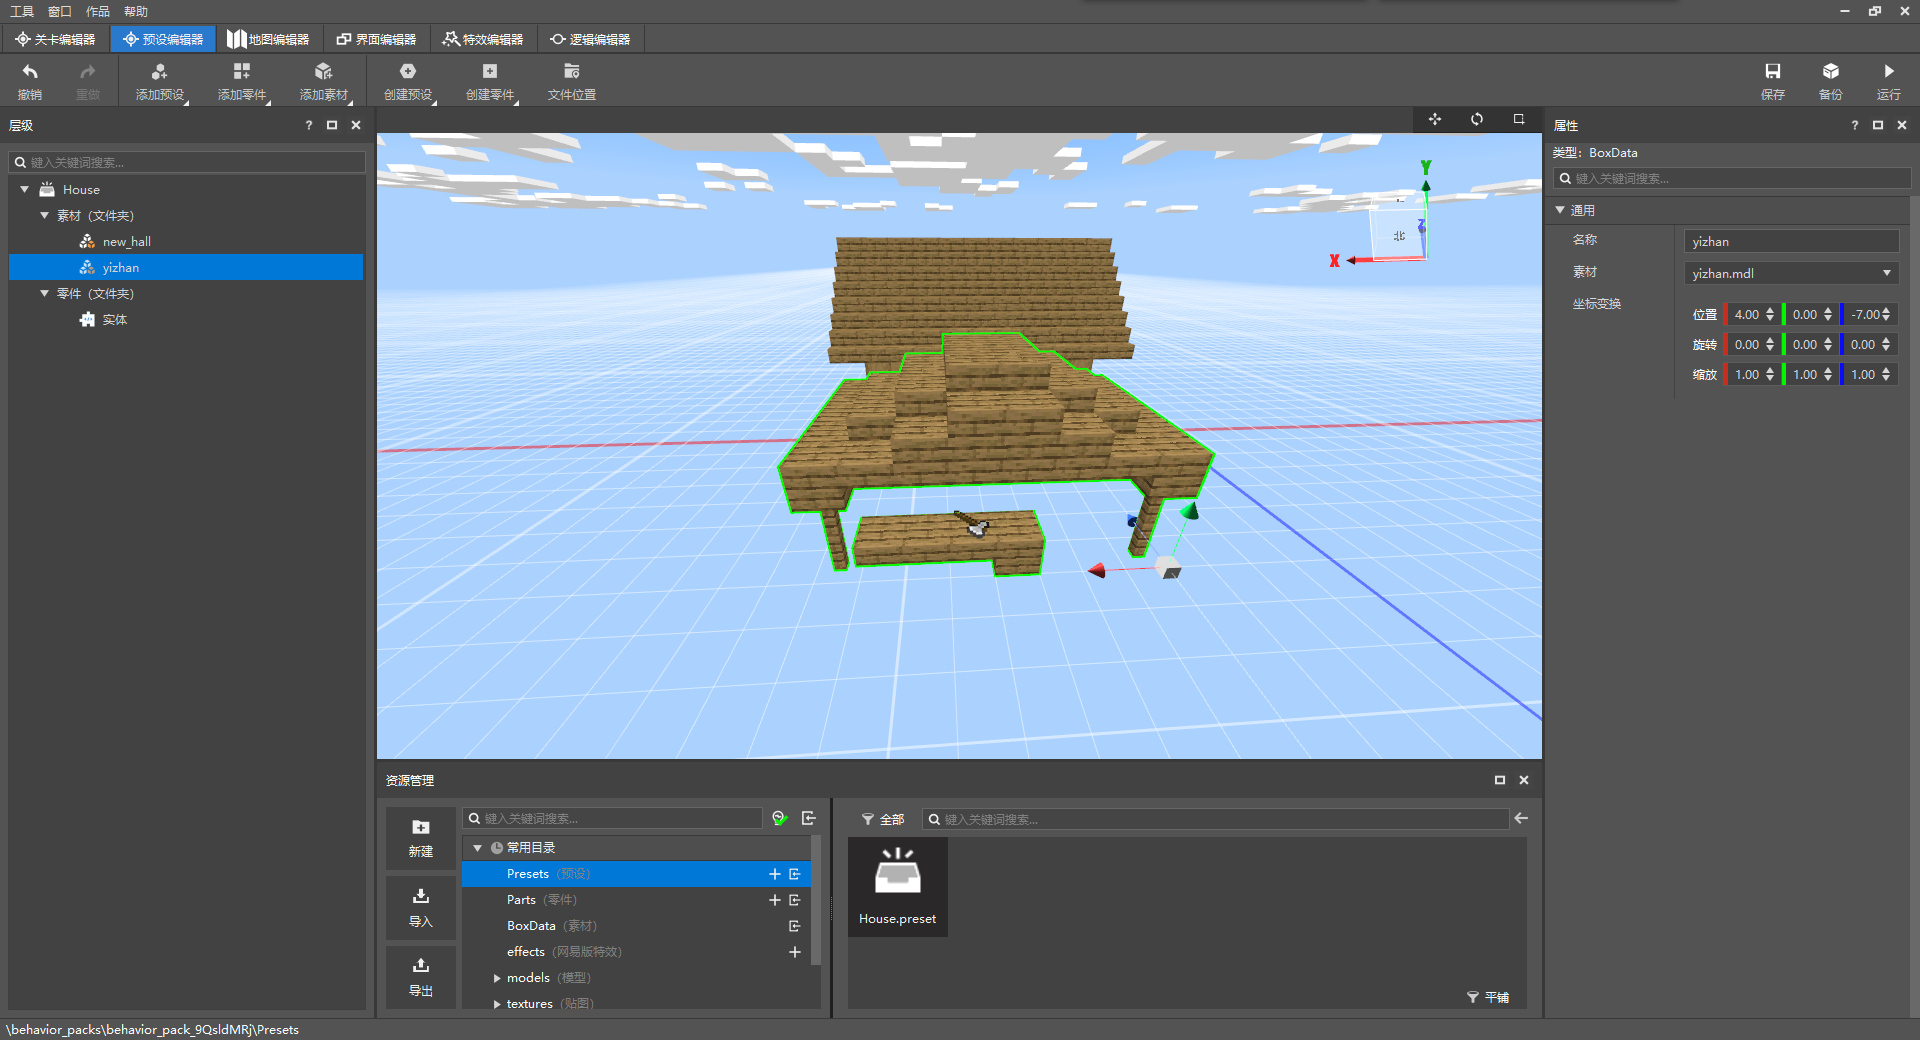Click 创建预设 toolbar icon
Image resolution: width=1920 pixels, height=1040 pixels.
click(408, 72)
